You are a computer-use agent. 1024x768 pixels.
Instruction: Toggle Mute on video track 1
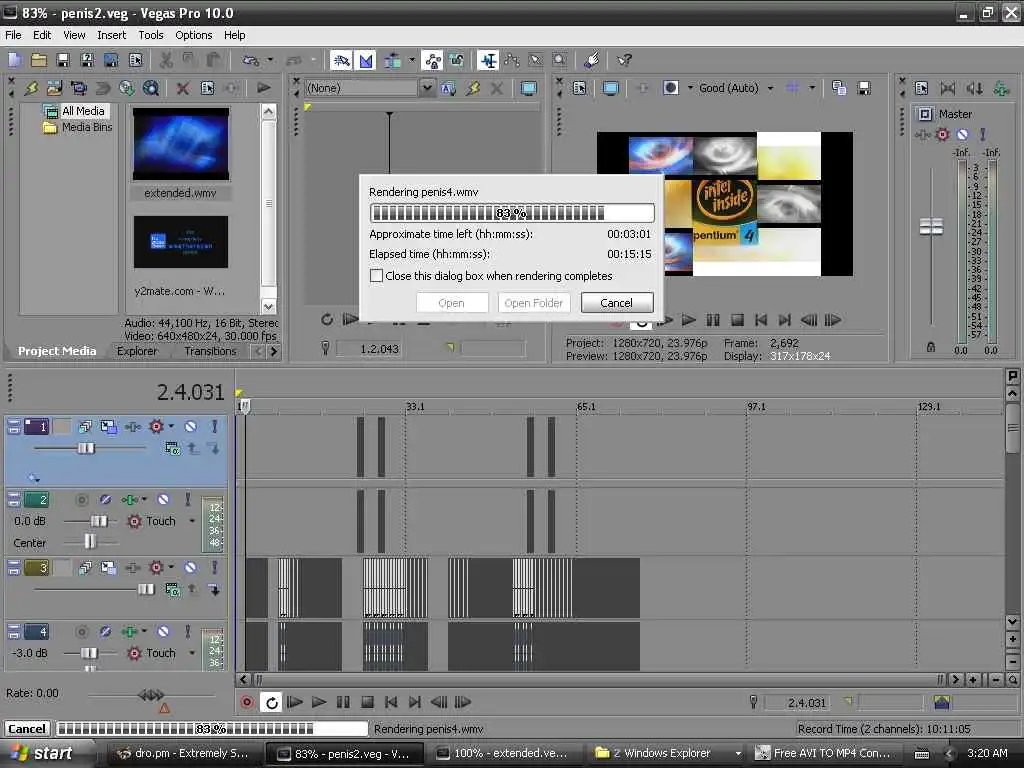(190, 426)
